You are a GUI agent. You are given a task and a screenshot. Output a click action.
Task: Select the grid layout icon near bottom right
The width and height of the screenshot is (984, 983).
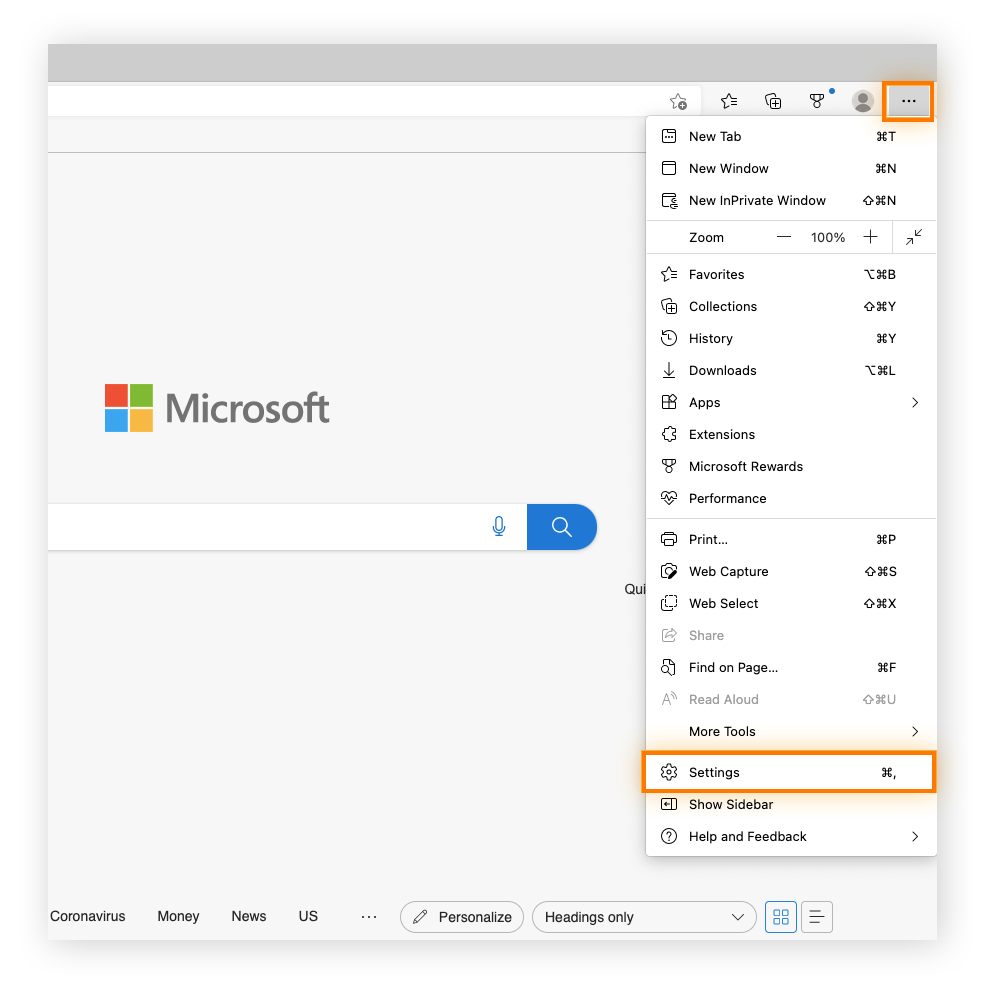coord(781,916)
